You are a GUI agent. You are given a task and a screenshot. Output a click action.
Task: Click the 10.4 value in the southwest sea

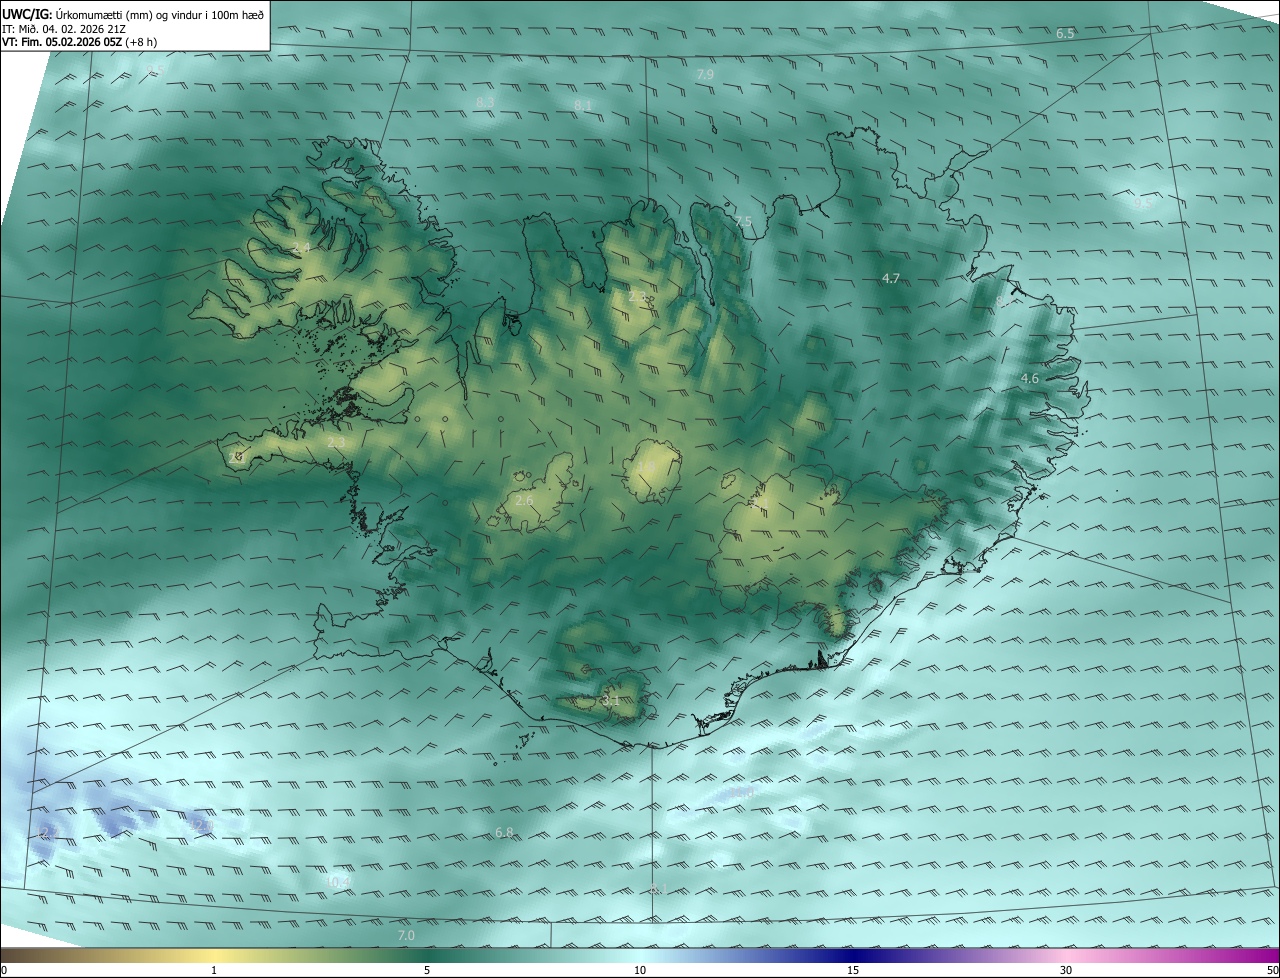[x=336, y=881]
